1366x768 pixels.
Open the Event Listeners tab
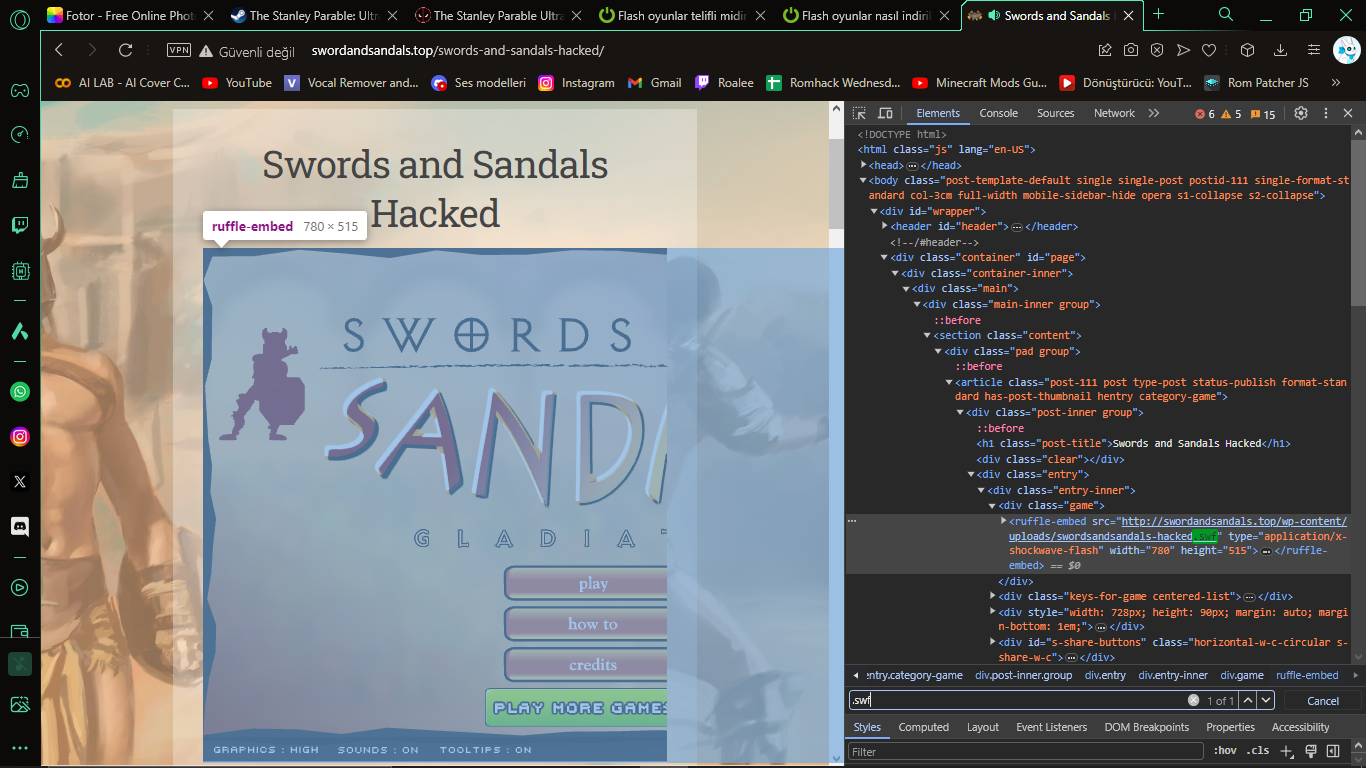1052,727
